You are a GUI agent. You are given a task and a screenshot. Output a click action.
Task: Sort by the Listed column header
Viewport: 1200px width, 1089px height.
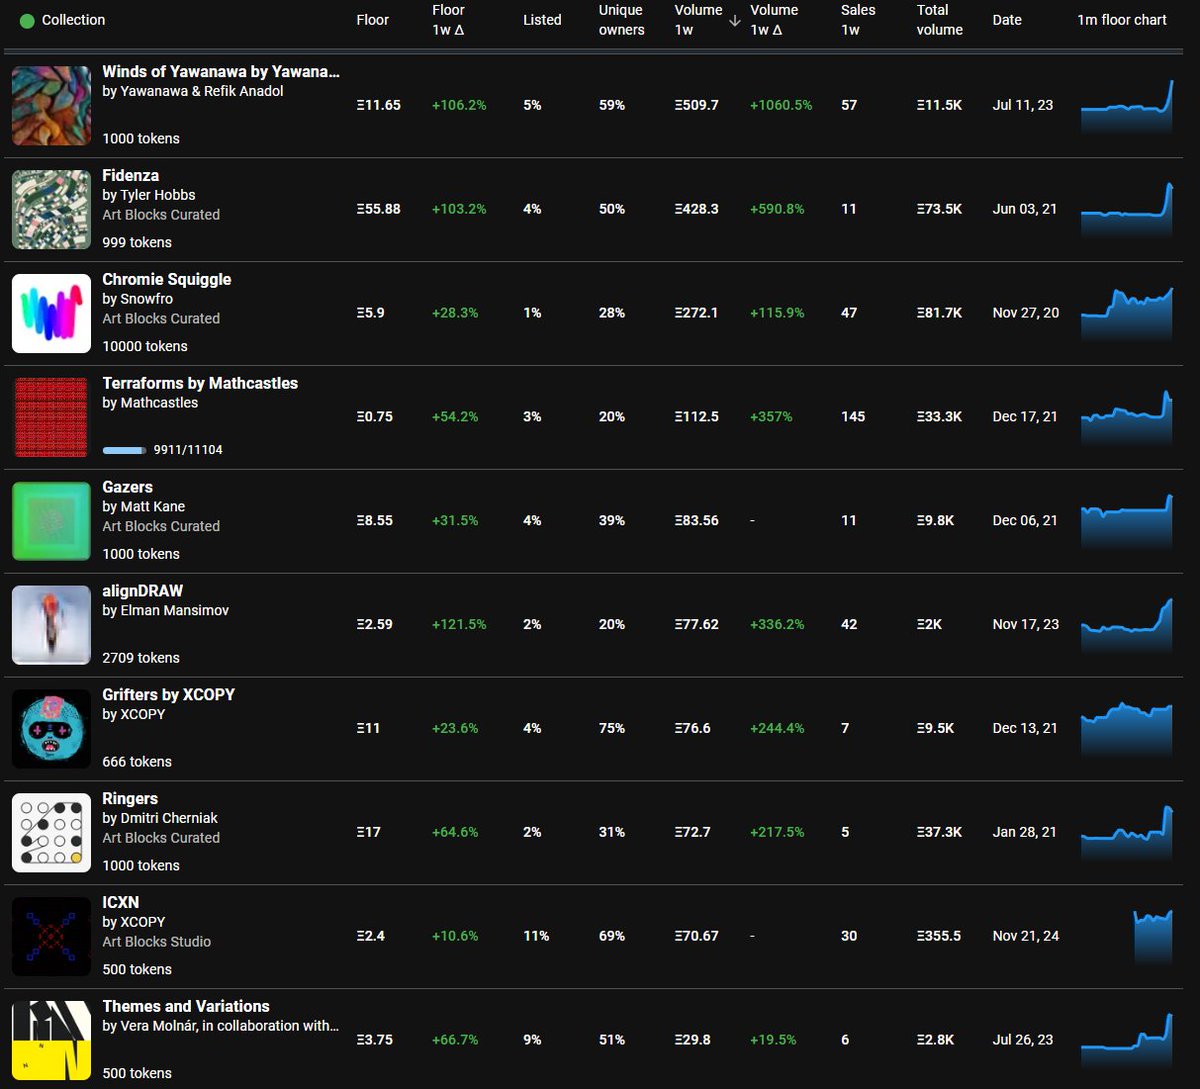coord(542,20)
